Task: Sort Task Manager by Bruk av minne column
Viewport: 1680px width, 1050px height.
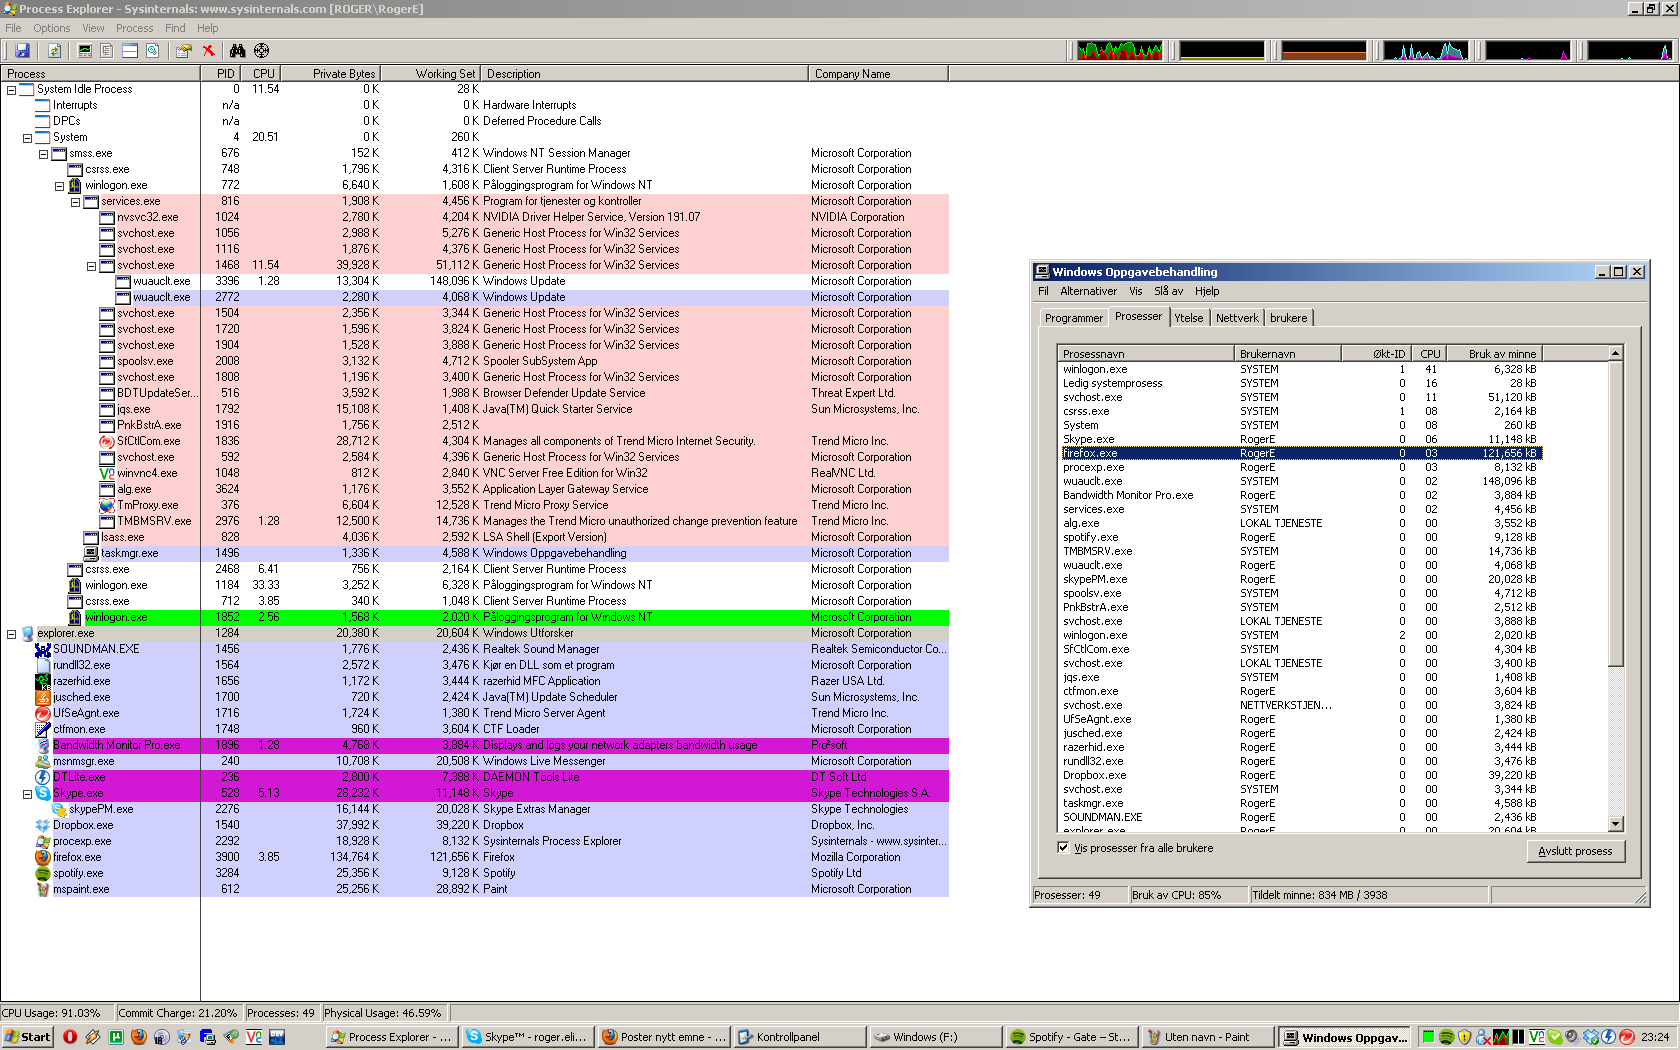Action: (1492, 354)
